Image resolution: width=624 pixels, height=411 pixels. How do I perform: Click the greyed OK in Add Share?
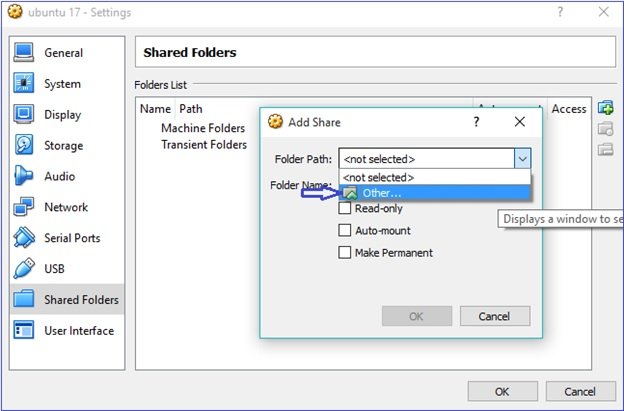coord(417,316)
